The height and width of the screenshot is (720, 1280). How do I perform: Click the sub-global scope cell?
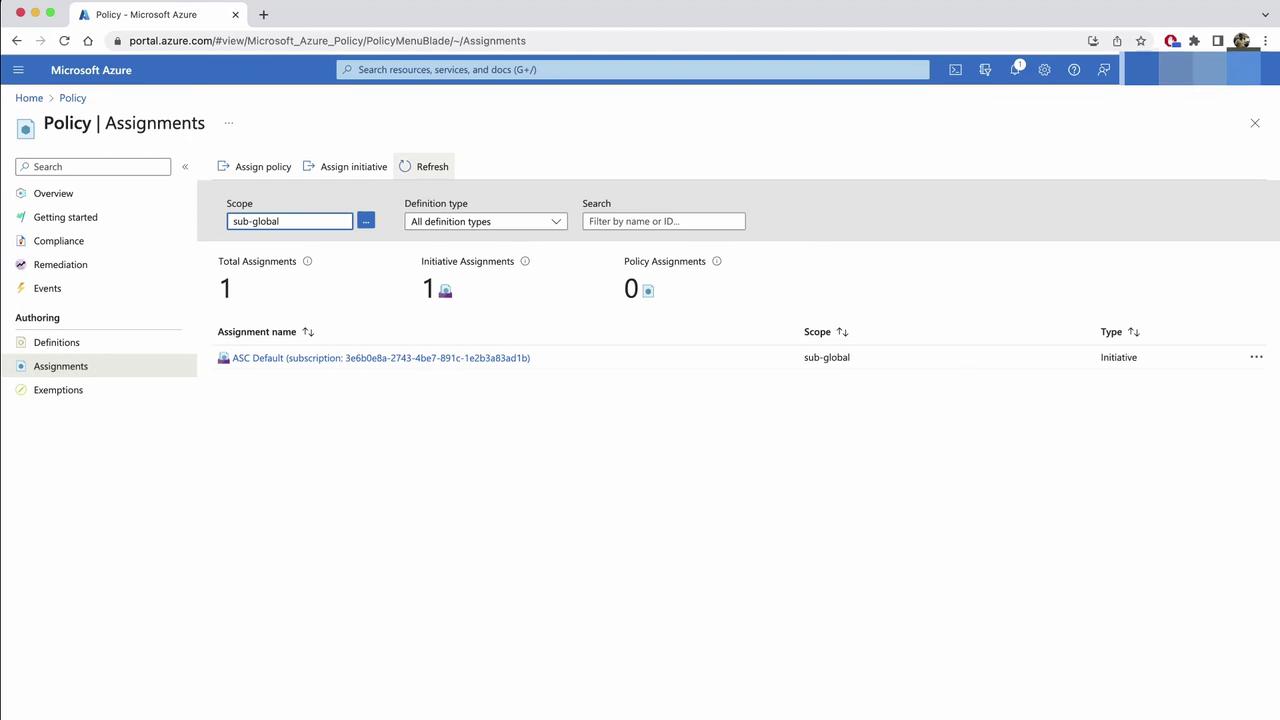tap(827, 357)
